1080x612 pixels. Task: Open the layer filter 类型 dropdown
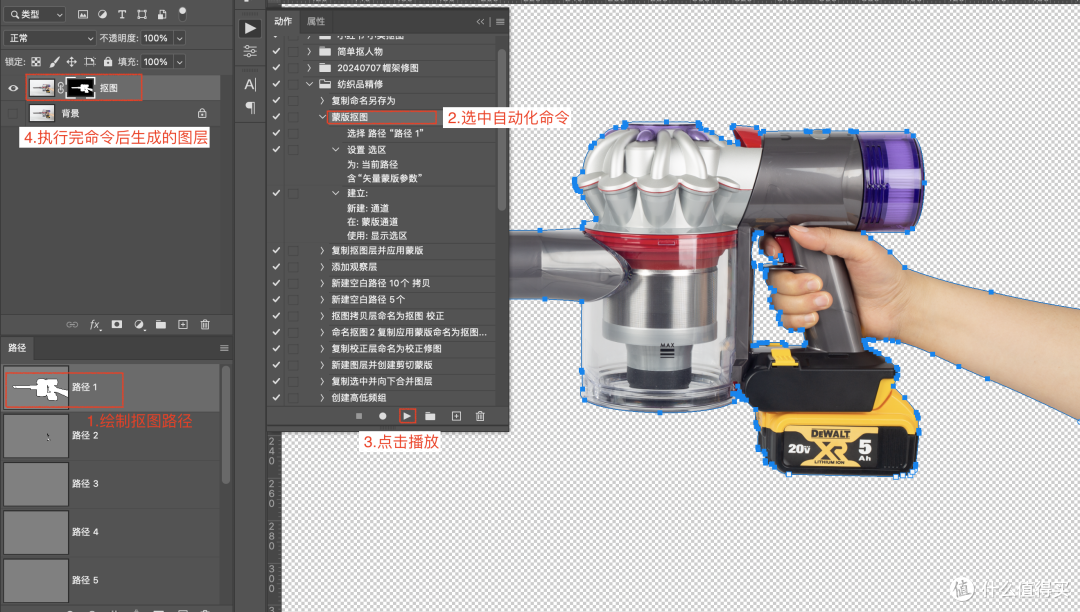point(34,14)
